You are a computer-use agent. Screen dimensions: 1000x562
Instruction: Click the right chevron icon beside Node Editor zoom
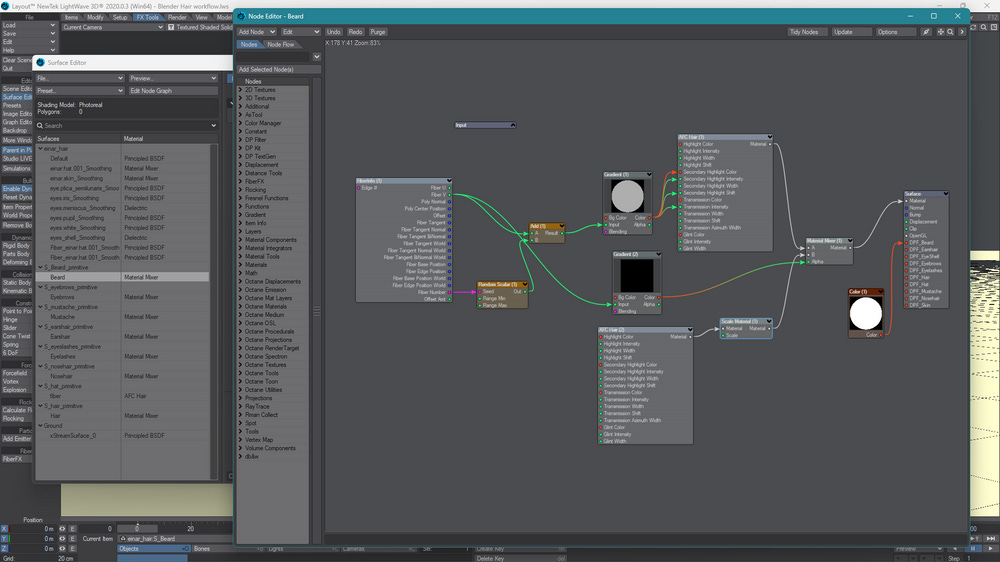point(962,32)
